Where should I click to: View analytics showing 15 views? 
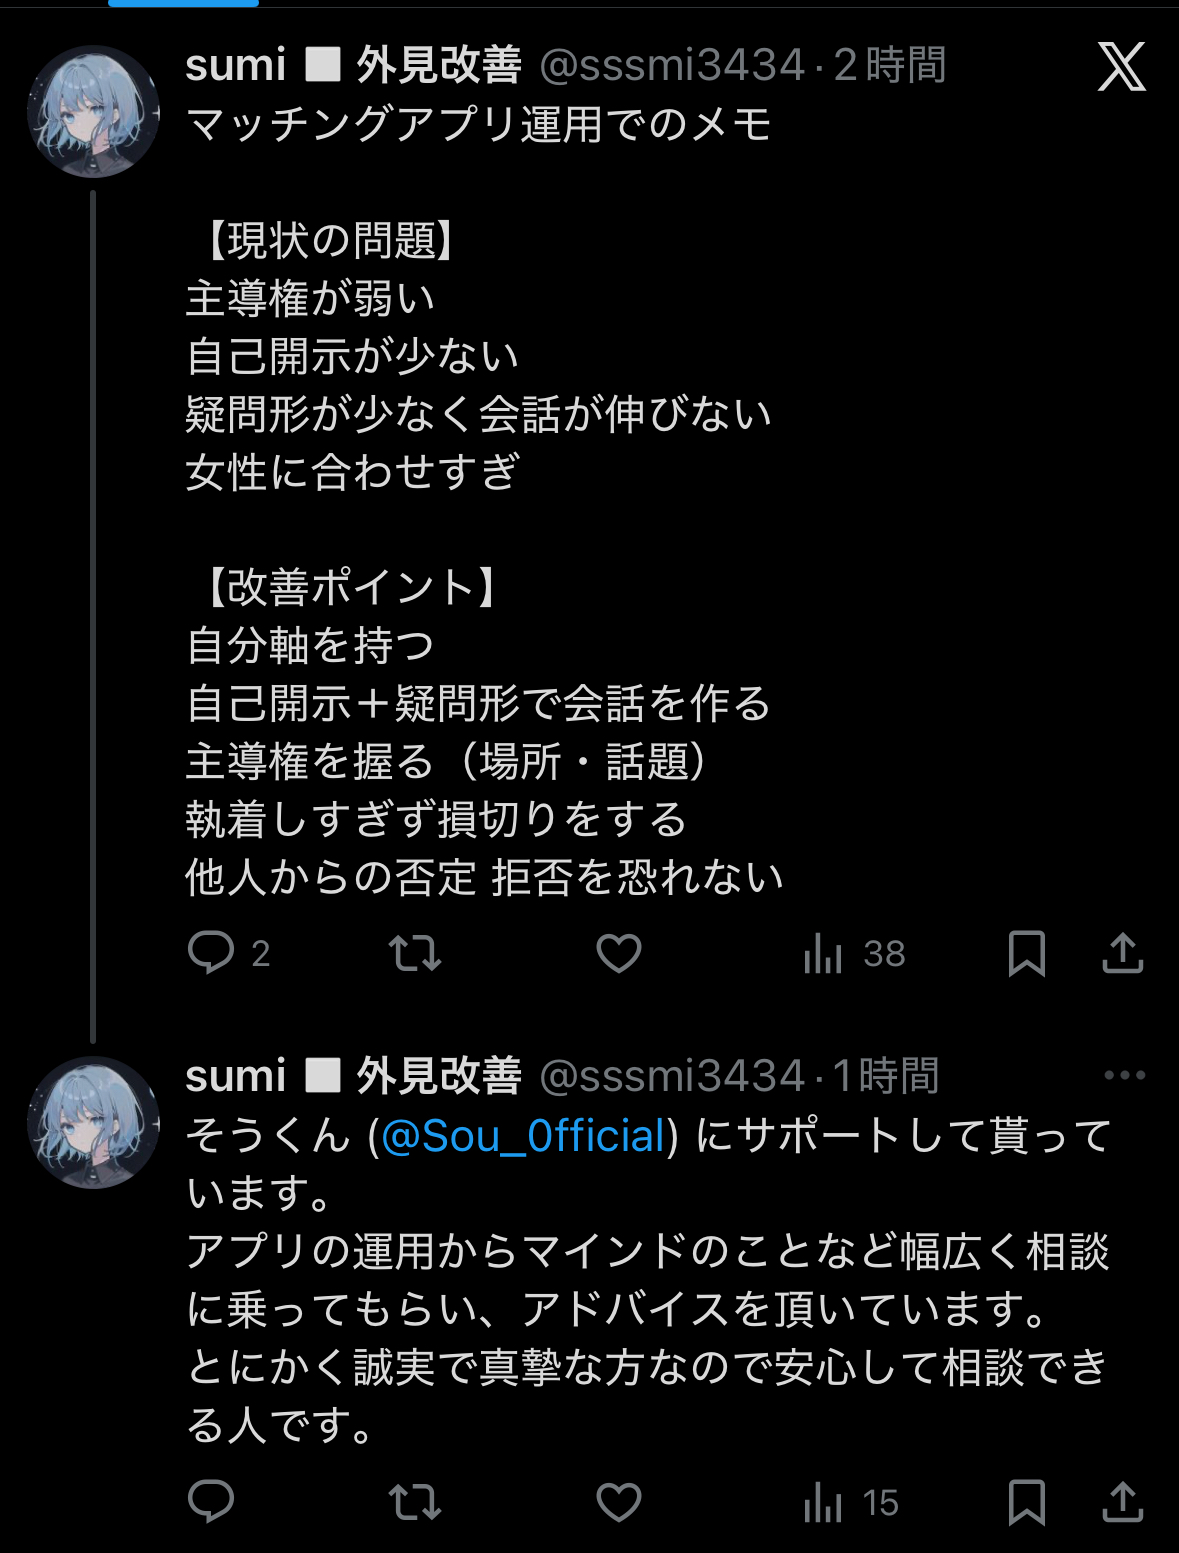(851, 1502)
